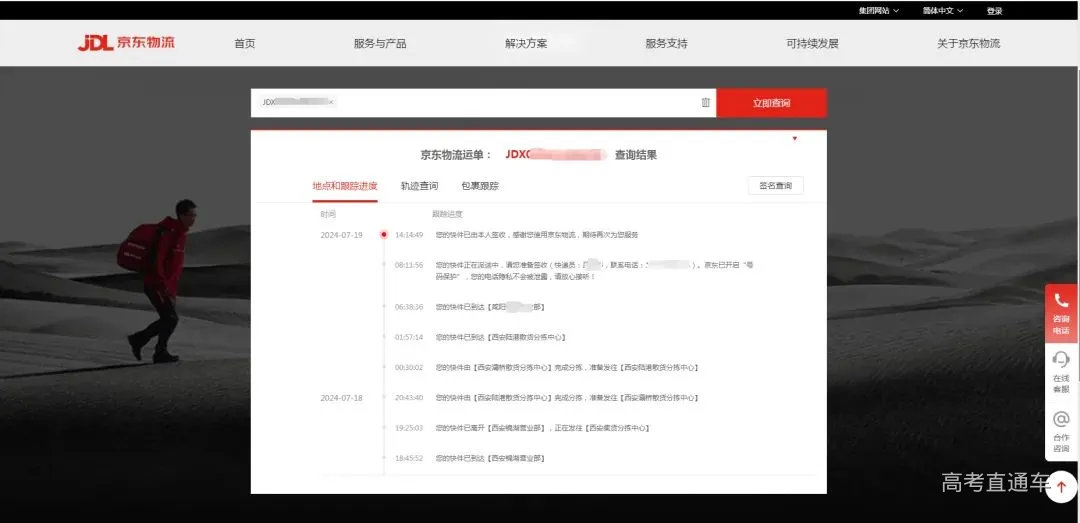
Task: Click the 2024-07-18 date label
Action: 341,398
